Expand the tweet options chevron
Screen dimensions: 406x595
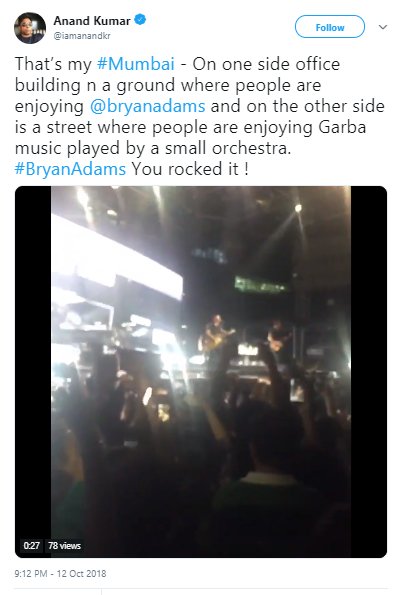point(383,27)
